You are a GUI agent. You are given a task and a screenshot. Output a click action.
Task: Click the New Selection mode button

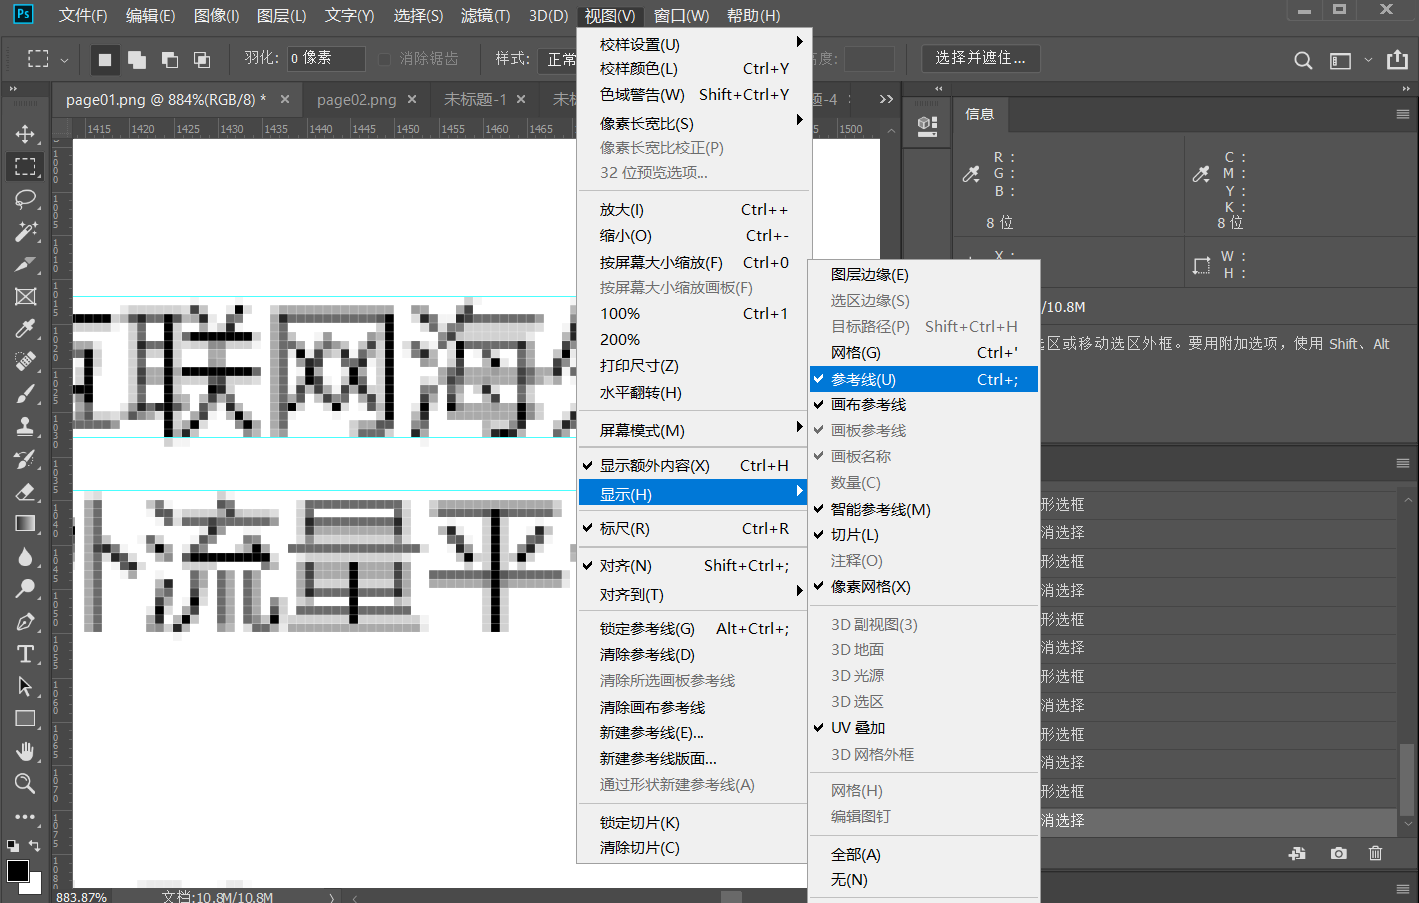104,60
